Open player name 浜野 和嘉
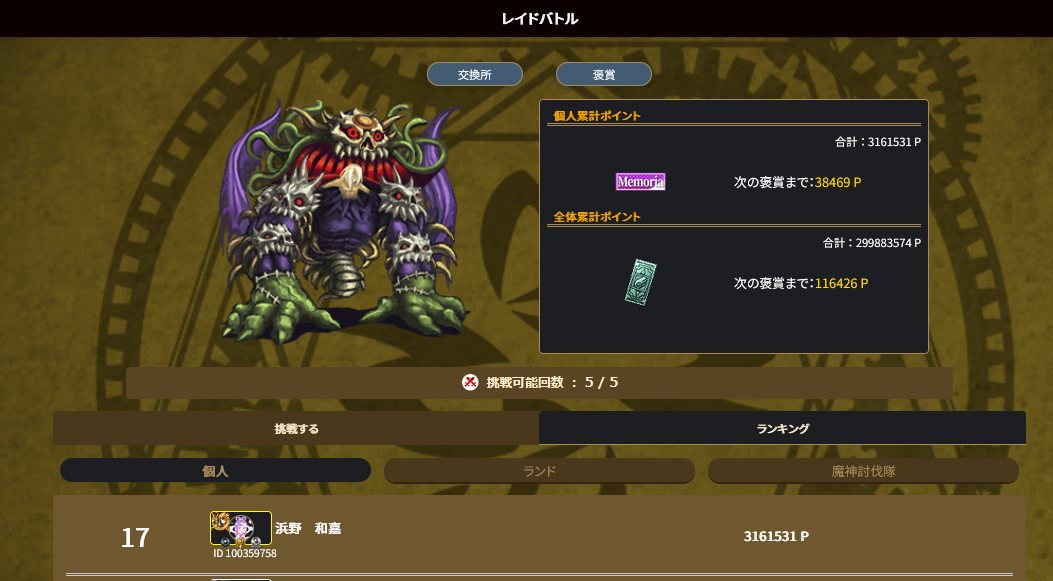The image size is (1053, 581). coord(308,529)
